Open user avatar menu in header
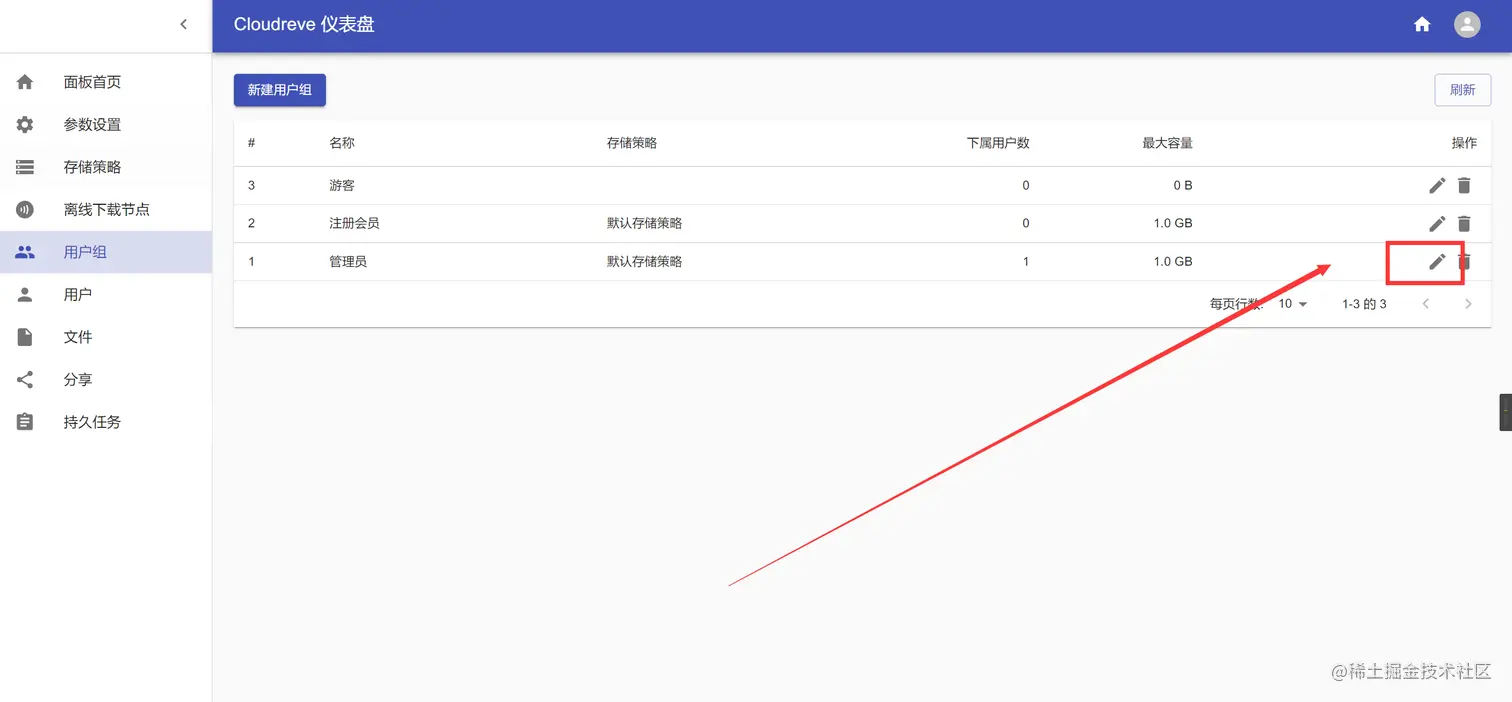This screenshot has width=1512, height=702. (1467, 25)
